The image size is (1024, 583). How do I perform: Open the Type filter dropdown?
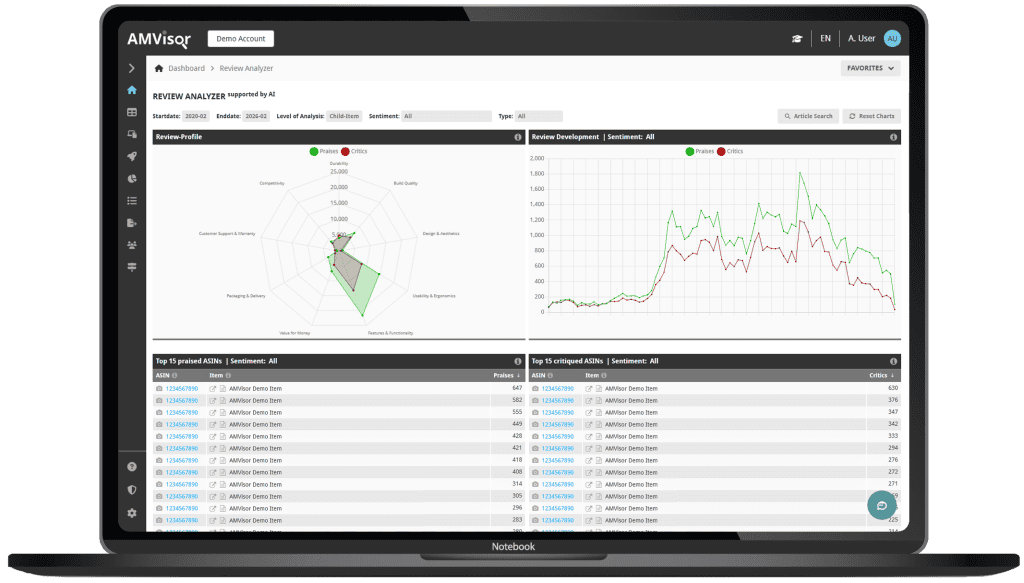pyautogui.click(x=541, y=115)
